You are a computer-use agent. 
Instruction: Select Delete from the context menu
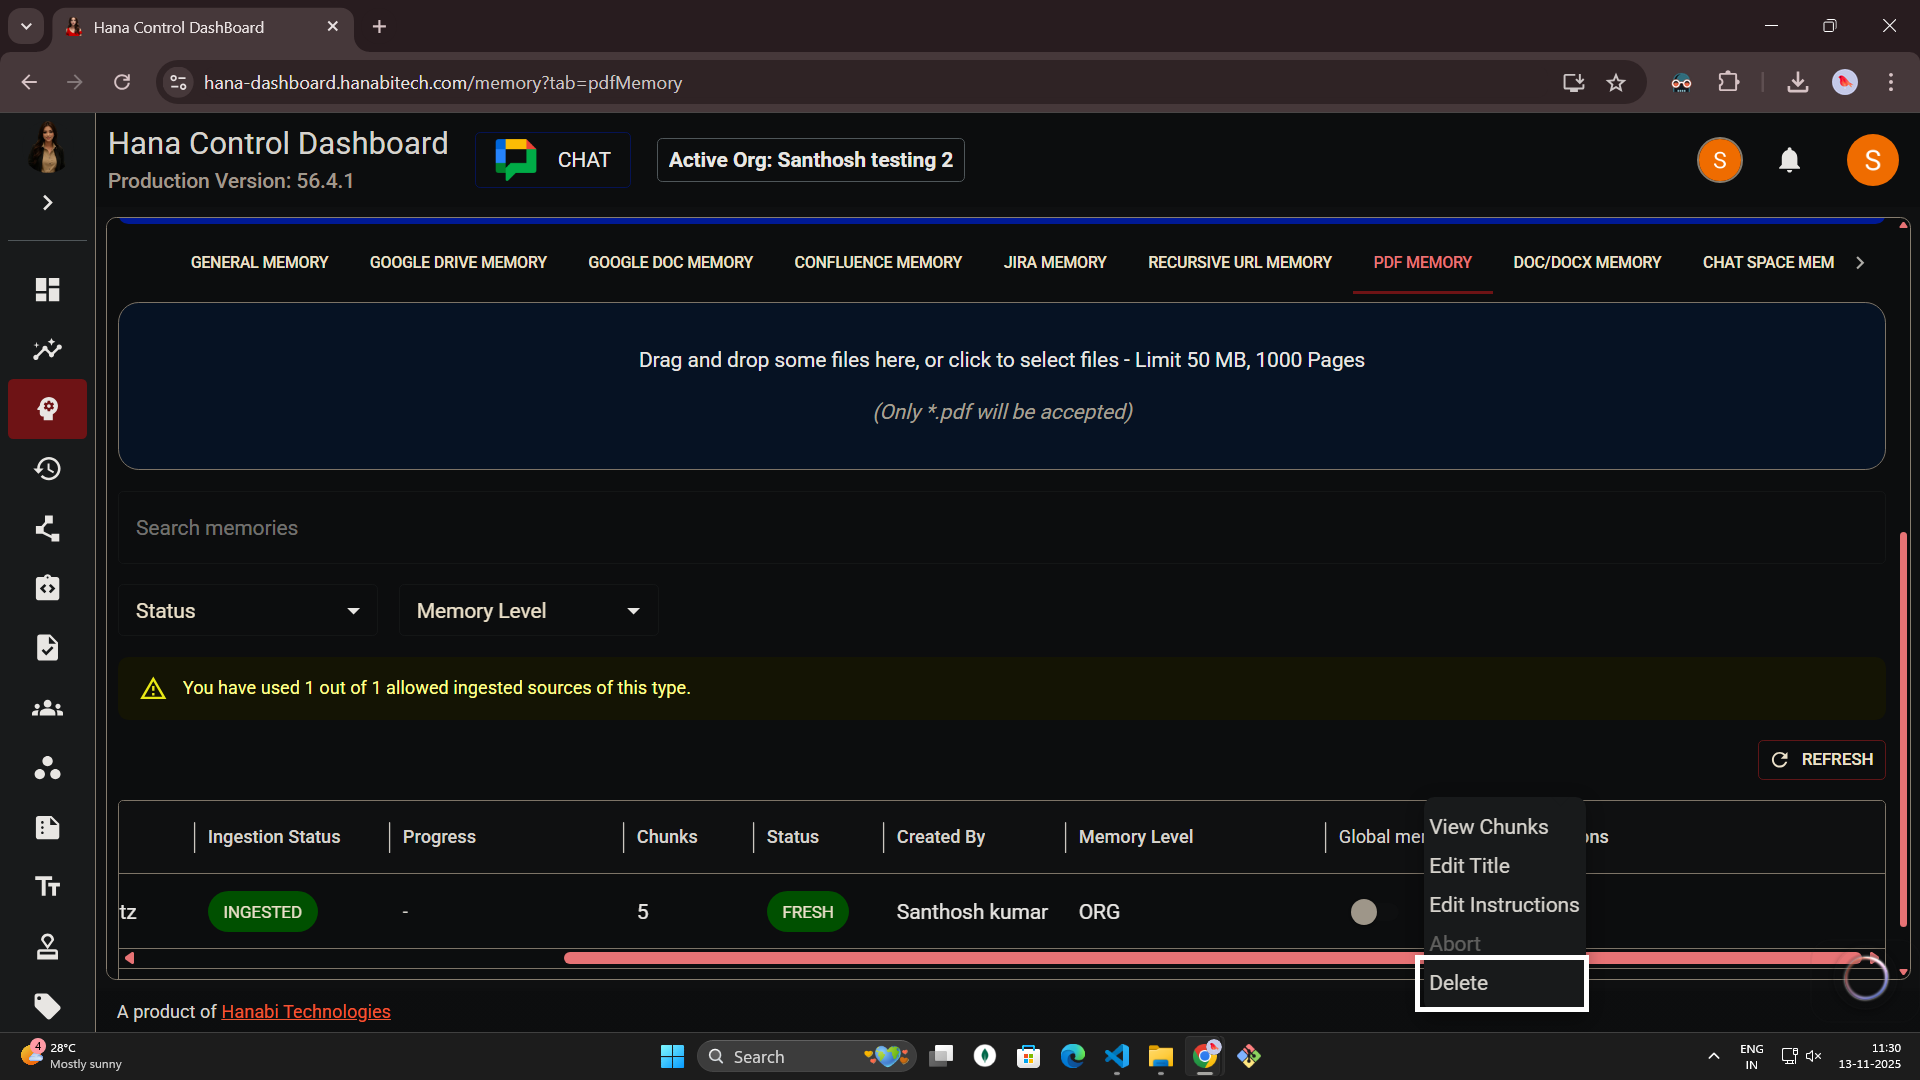coord(1459,983)
